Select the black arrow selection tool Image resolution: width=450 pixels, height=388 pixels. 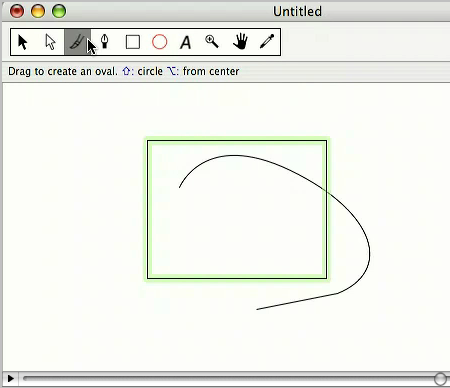[23, 42]
